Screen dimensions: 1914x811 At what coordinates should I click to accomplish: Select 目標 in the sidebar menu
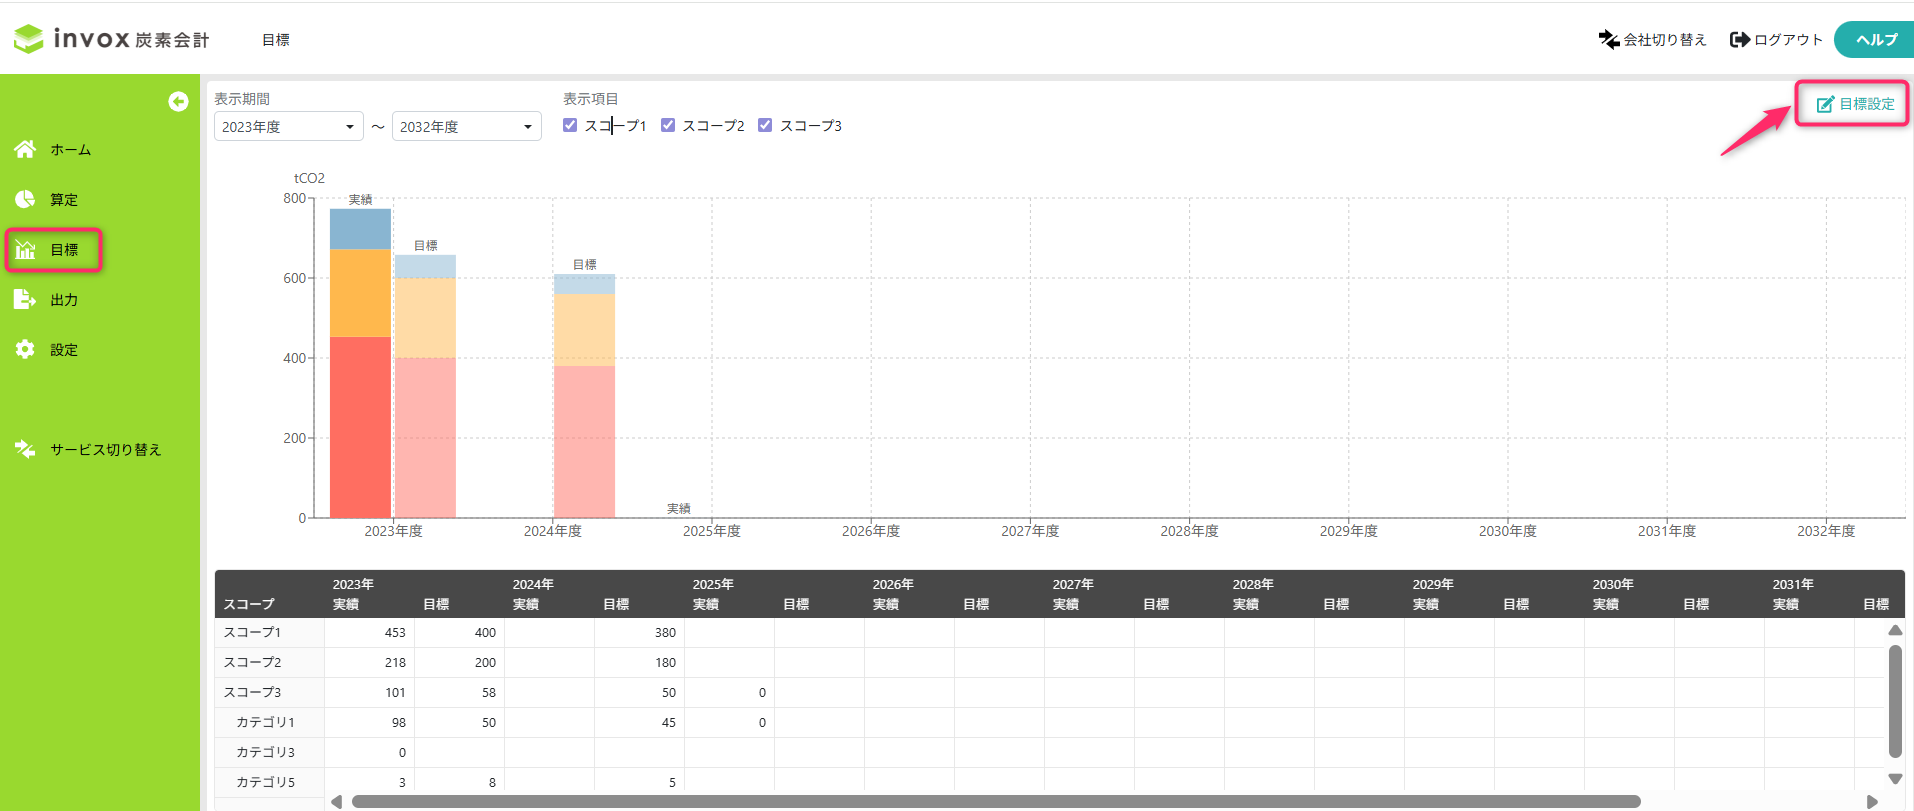[x=64, y=249]
